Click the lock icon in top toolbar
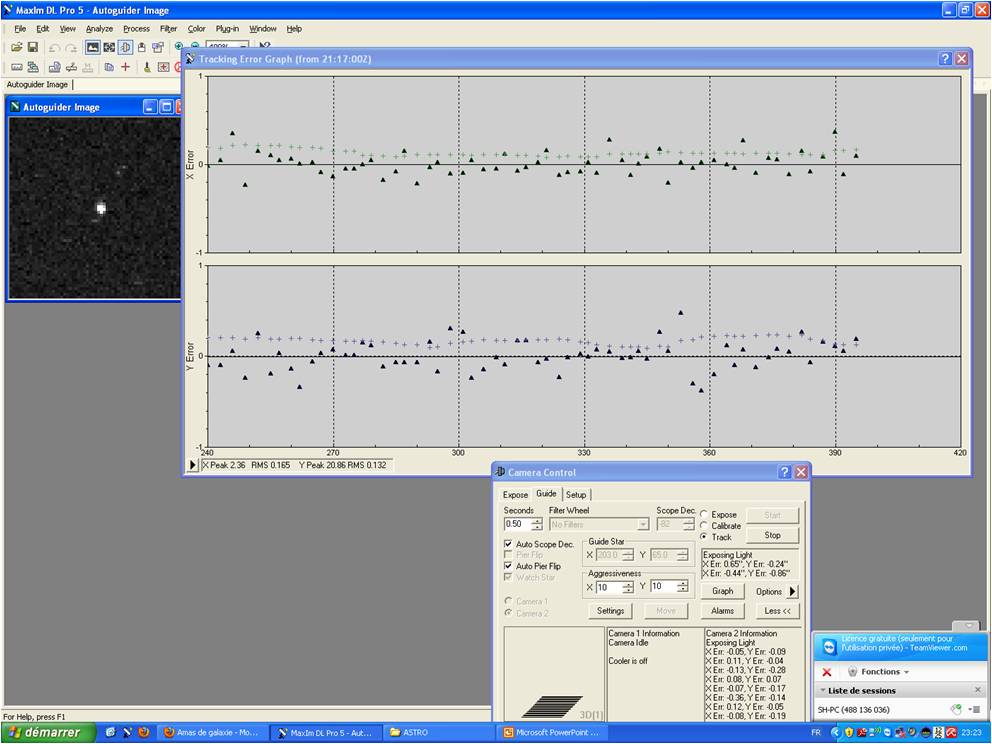Image resolution: width=992 pixels, height=744 pixels. tap(141, 47)
